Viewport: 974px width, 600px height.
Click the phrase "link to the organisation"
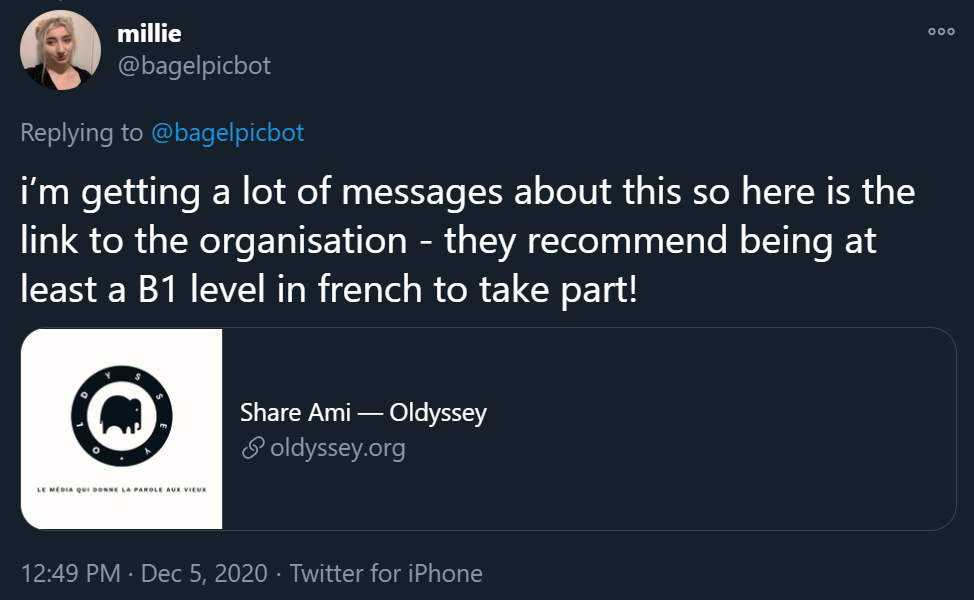(x=214, y=242)
